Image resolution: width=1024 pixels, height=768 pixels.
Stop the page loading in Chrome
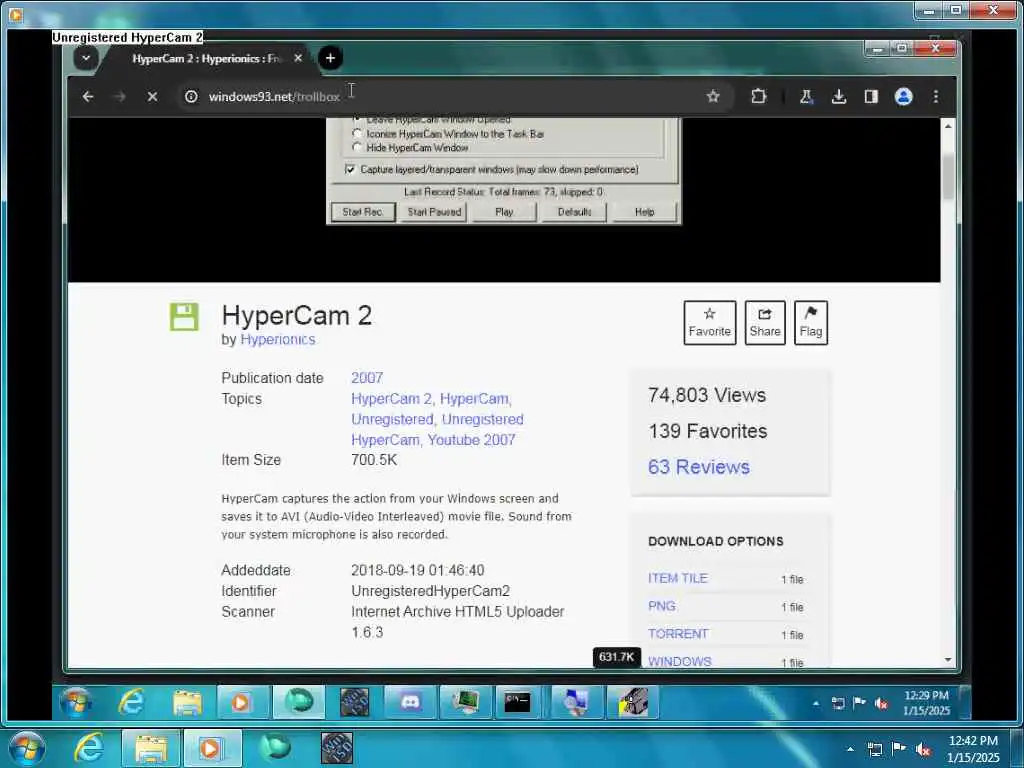(152, 97)
